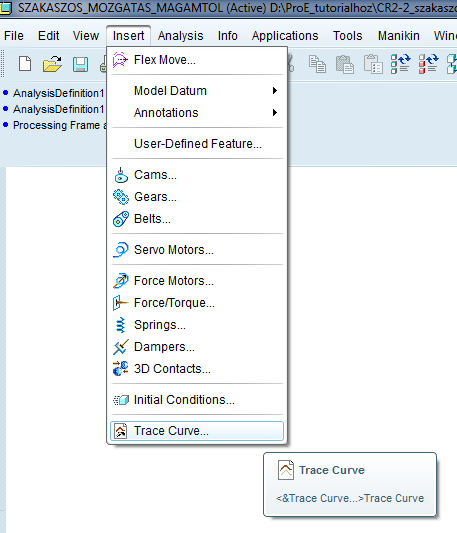Open the Applications menu
Screen dimensions: 457x533
pos(285,36)
